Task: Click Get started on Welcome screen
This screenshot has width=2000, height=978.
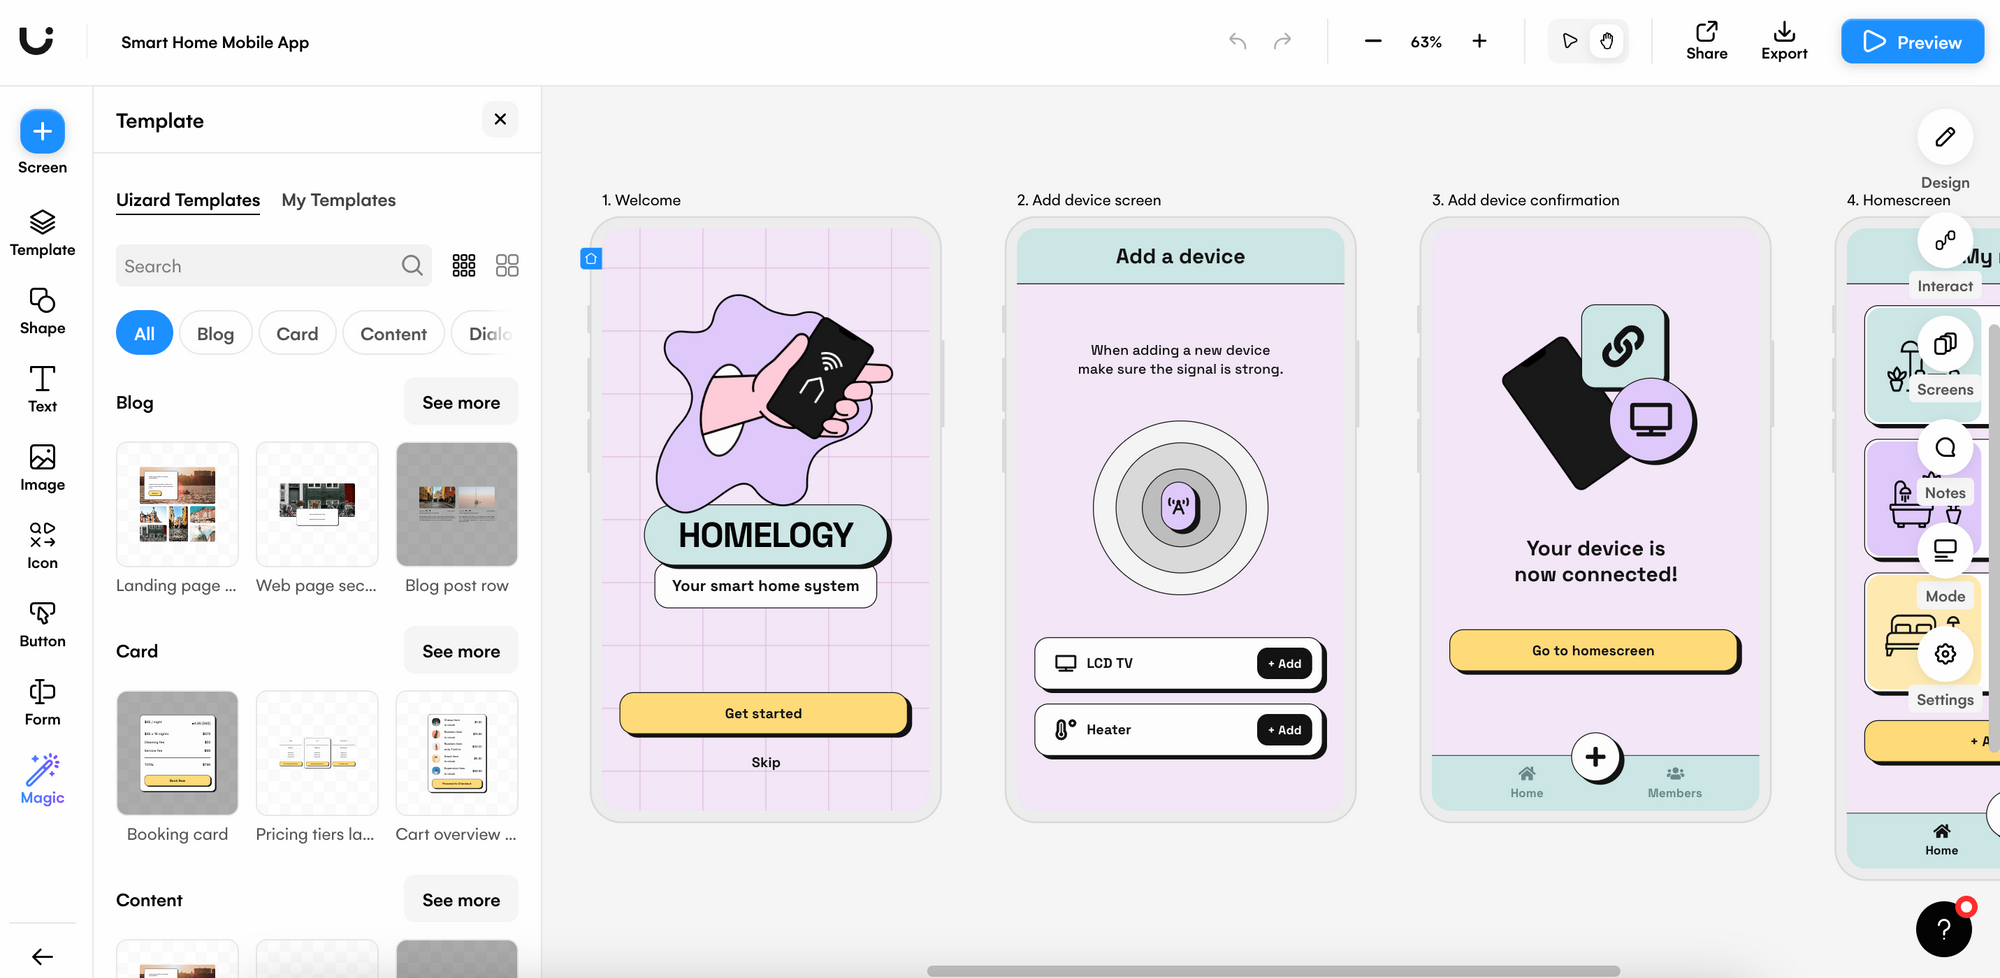Action: [x=764, y=713]
